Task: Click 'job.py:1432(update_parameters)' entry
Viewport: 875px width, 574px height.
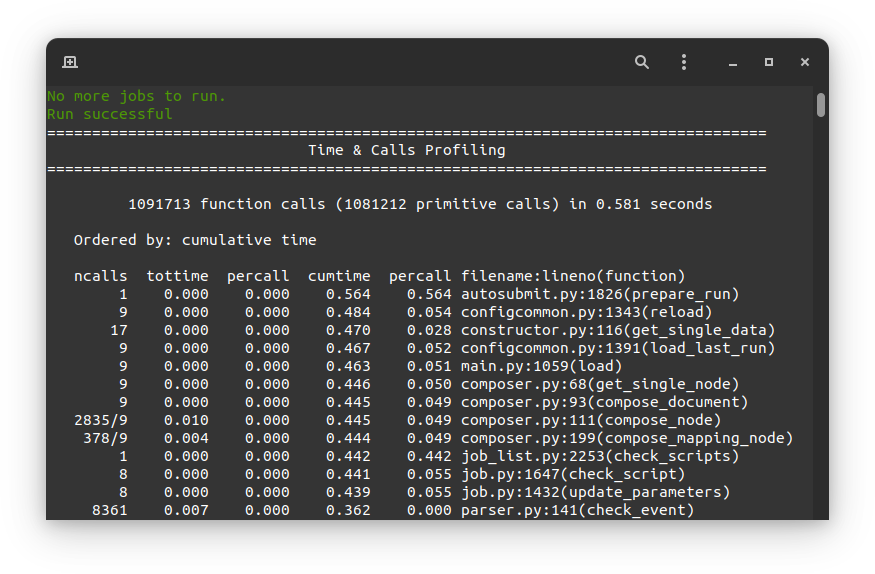Action: pos(595,492)
